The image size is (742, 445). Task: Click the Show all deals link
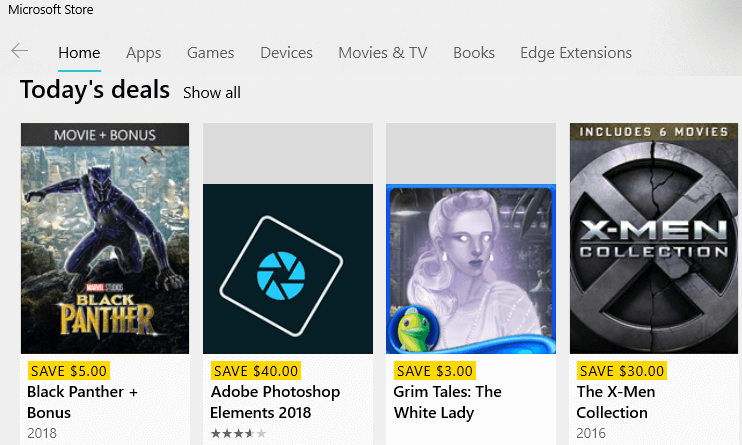[212, 93]
